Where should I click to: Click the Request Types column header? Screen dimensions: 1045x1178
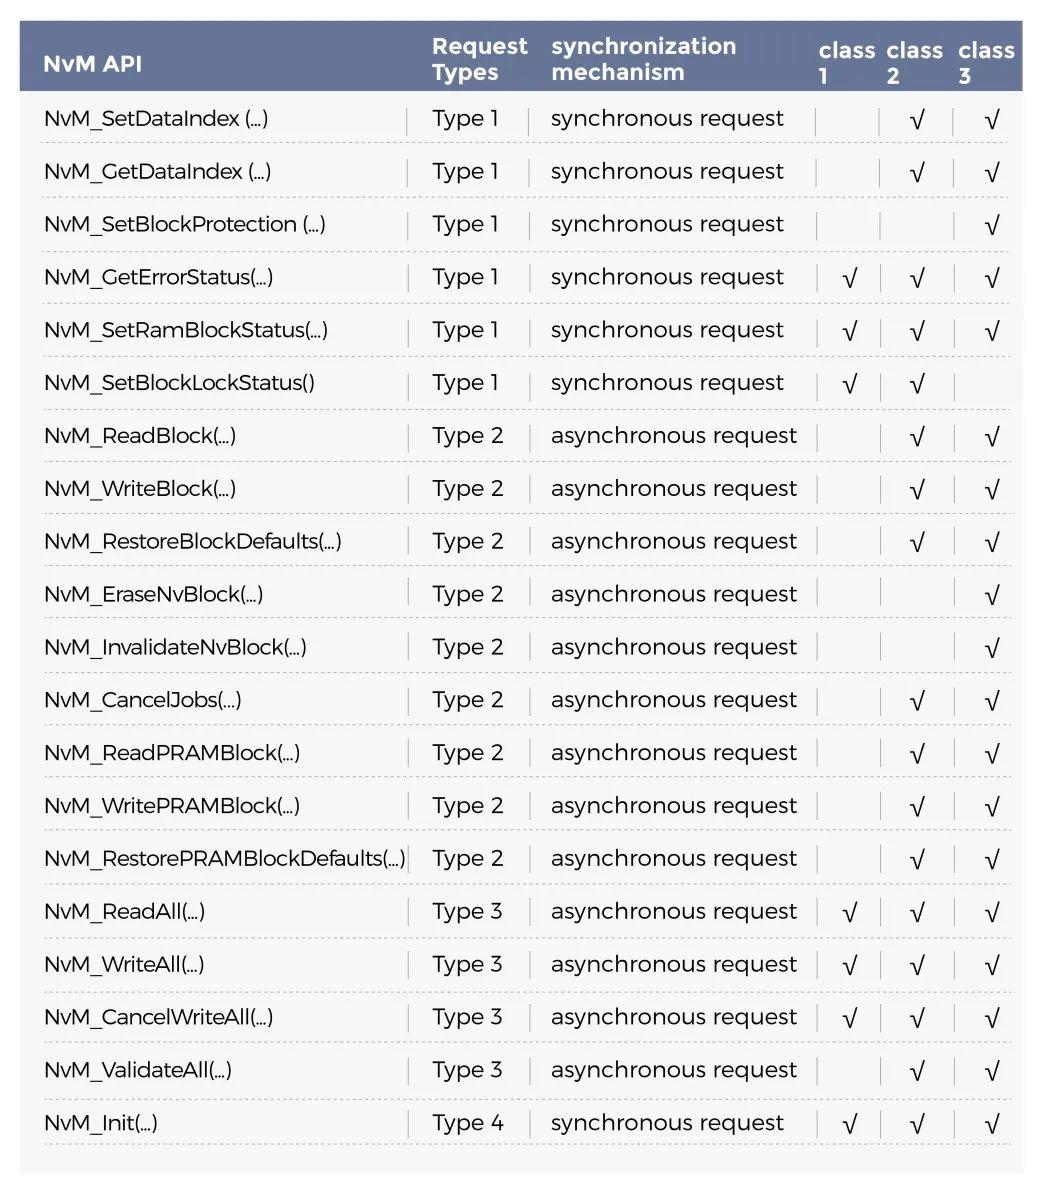479,59
